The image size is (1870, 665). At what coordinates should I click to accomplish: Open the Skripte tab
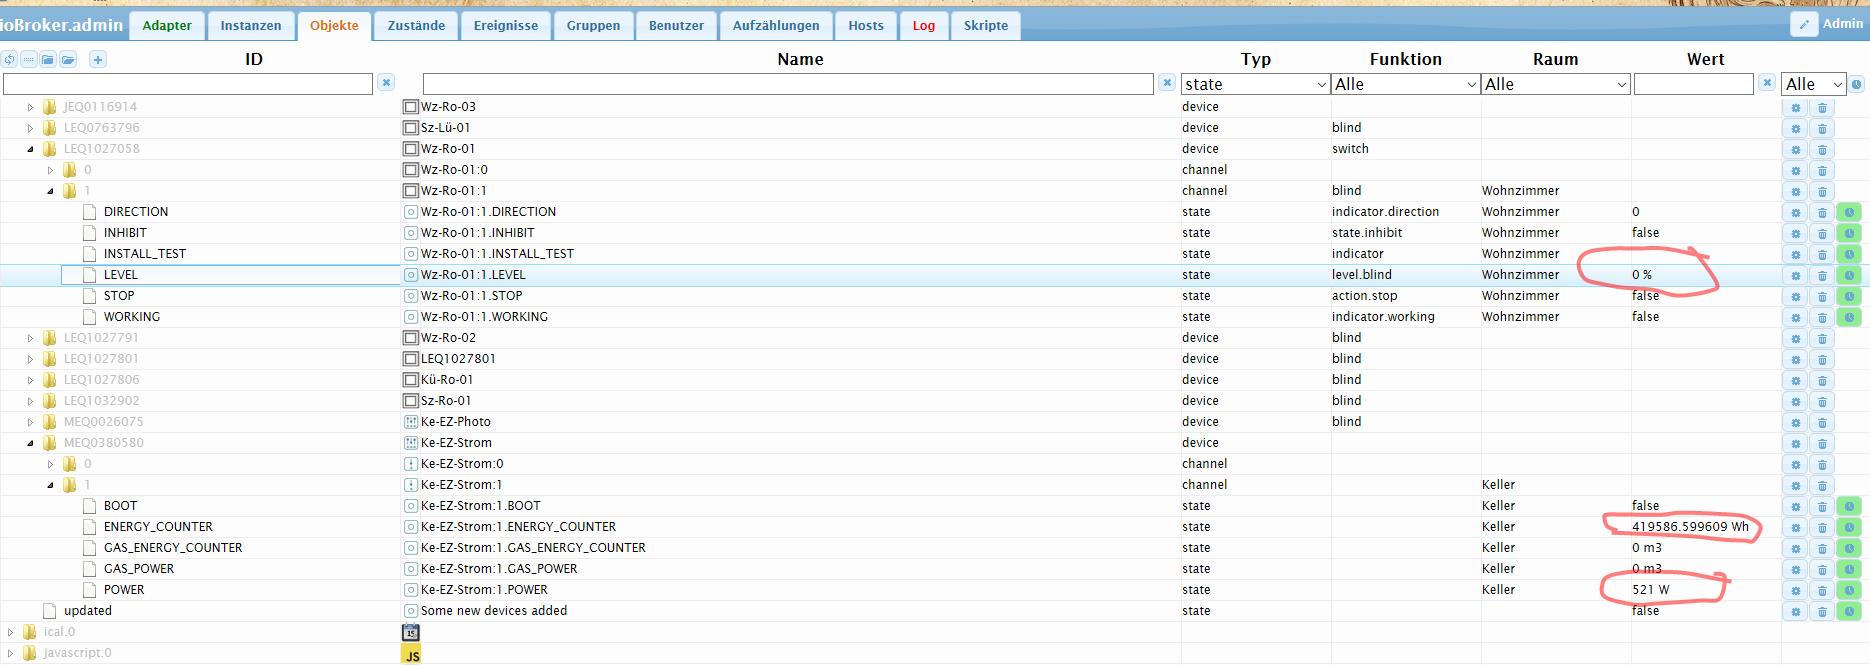985,26
